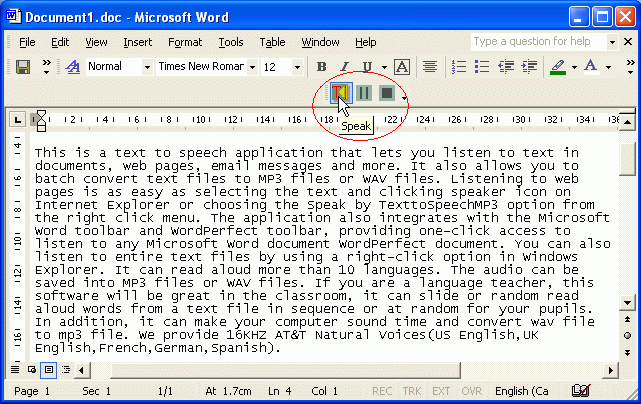Click the horizontal scrollbar right arrow
The width and height of the screenshot is (641, 404).
coord(610,370)
